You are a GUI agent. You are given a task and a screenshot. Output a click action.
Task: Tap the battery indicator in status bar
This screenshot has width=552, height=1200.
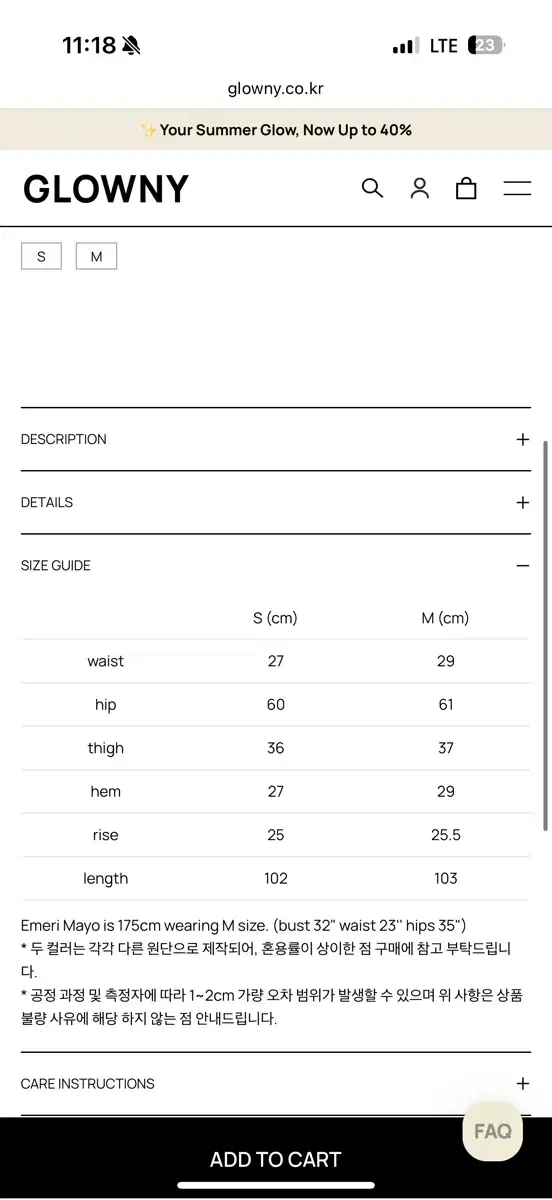(x=489, y=46)
